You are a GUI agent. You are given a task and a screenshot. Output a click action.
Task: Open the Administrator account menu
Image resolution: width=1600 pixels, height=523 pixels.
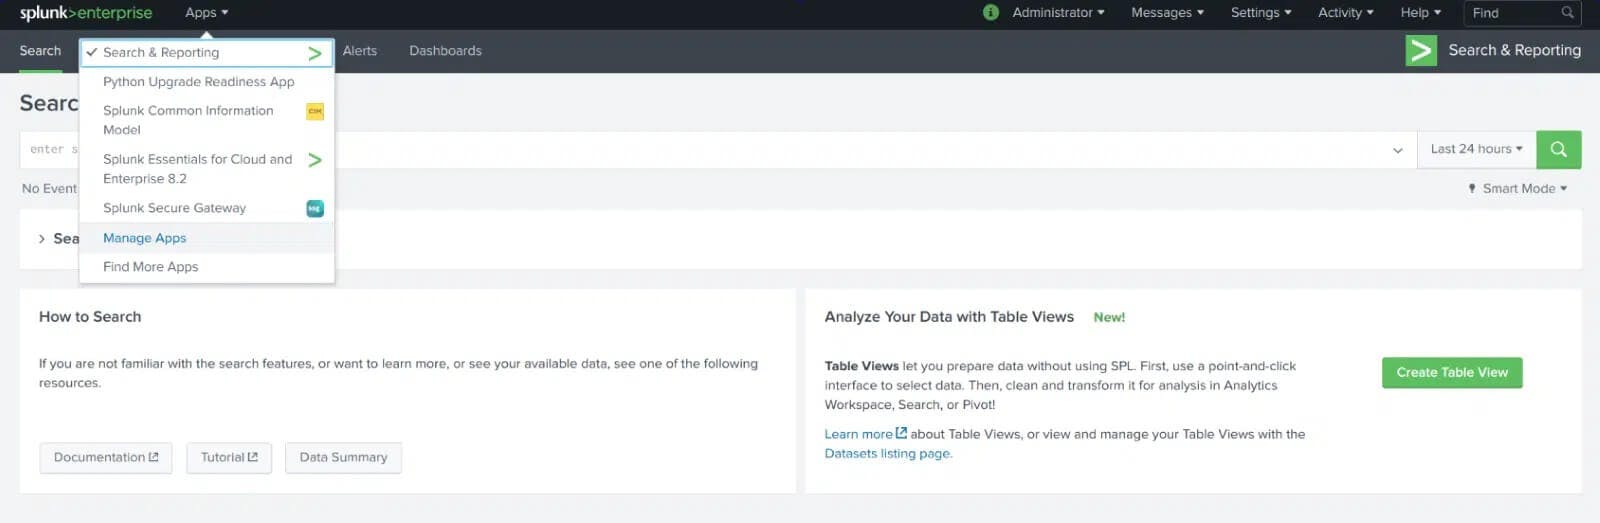click(1057, 13)
